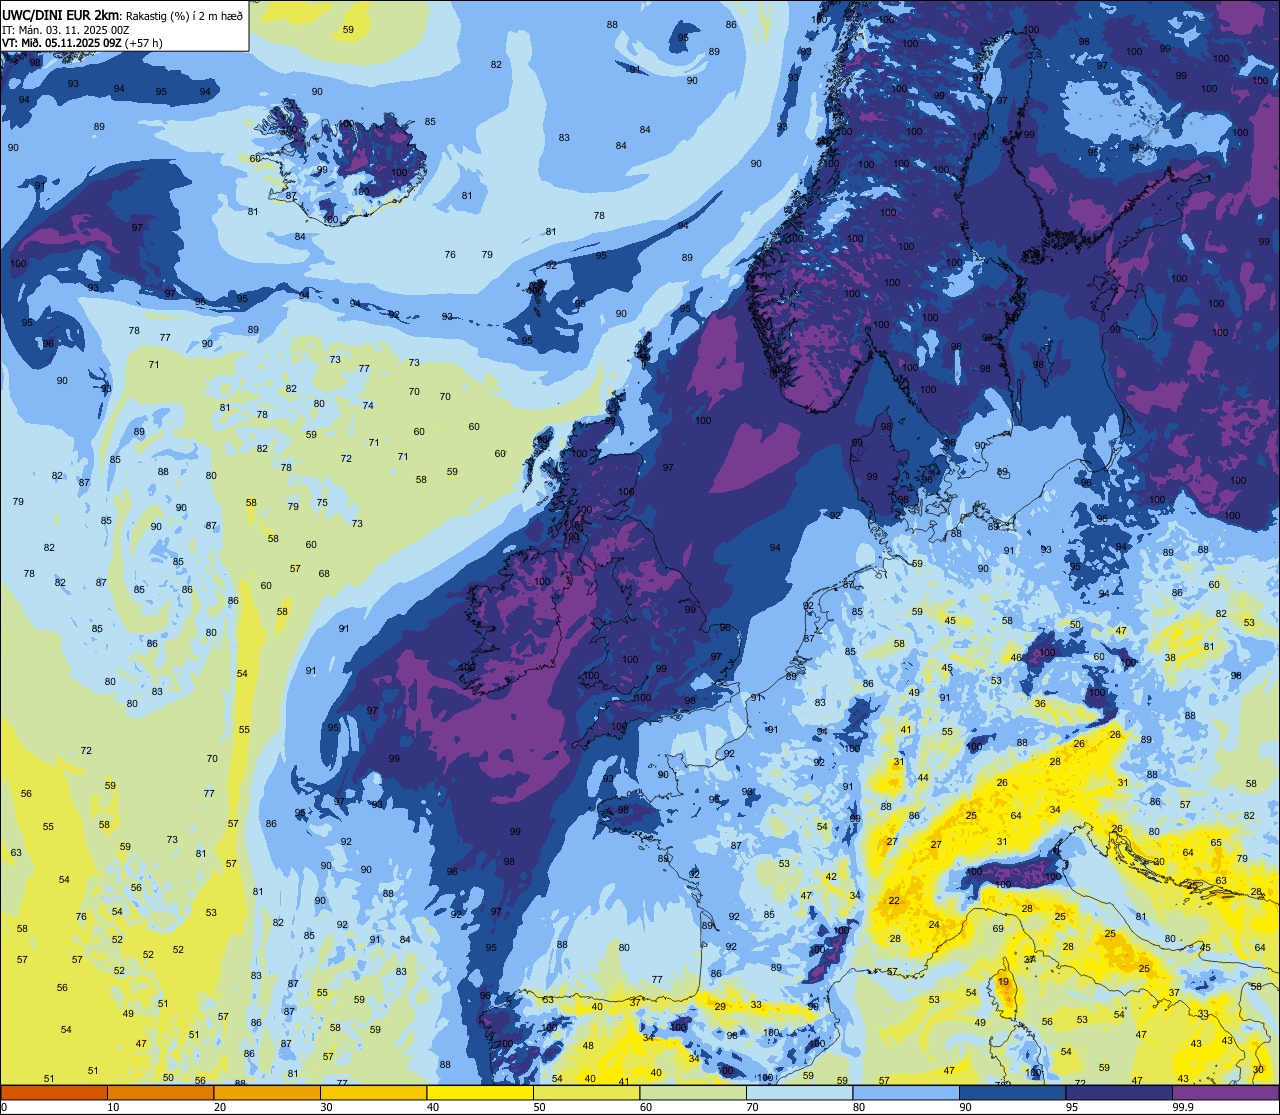Click the humidity value 36 on the map
This screenshot has width=1280, height=1115.
(1040, 704)
